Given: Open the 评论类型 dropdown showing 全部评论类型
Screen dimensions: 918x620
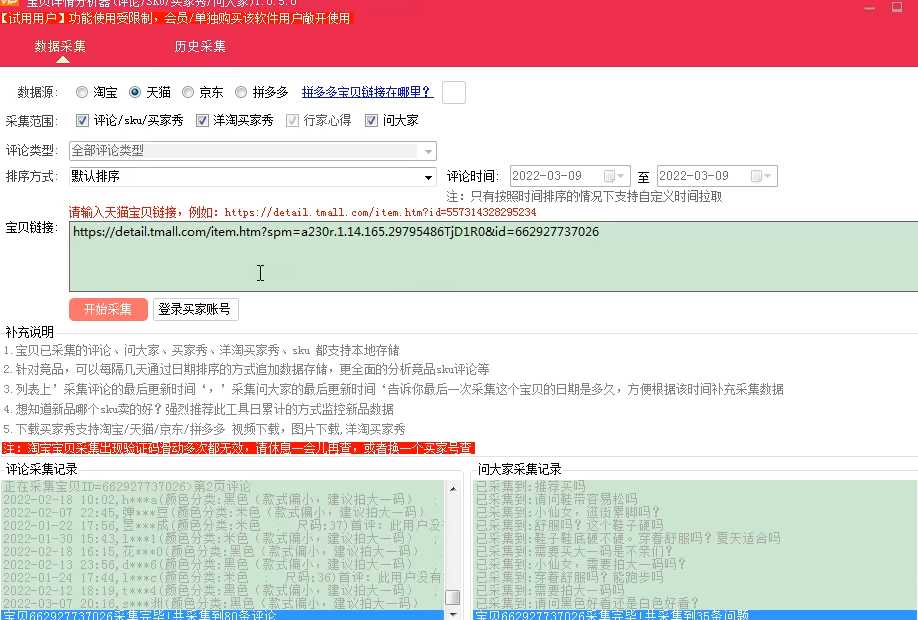Looking at the screenshot, I should (x=253, y=151).
